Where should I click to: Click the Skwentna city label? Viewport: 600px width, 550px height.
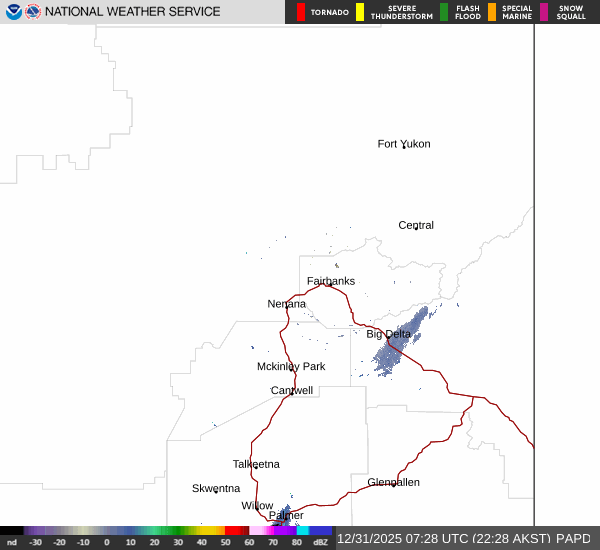pos(216,488)
